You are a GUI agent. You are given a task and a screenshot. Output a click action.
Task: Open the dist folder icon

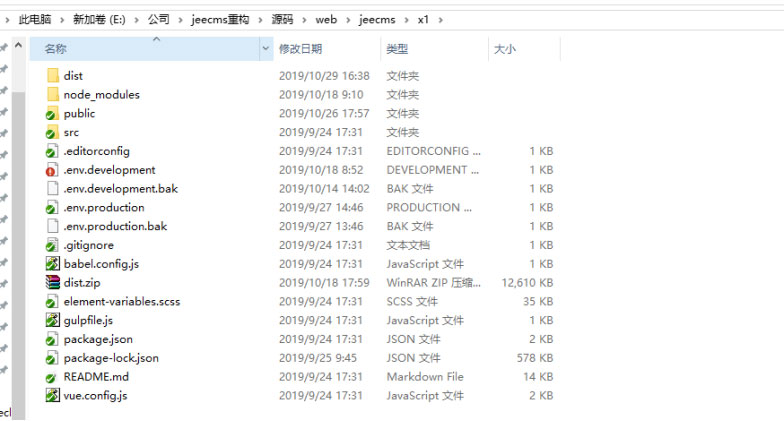(53, 75)
